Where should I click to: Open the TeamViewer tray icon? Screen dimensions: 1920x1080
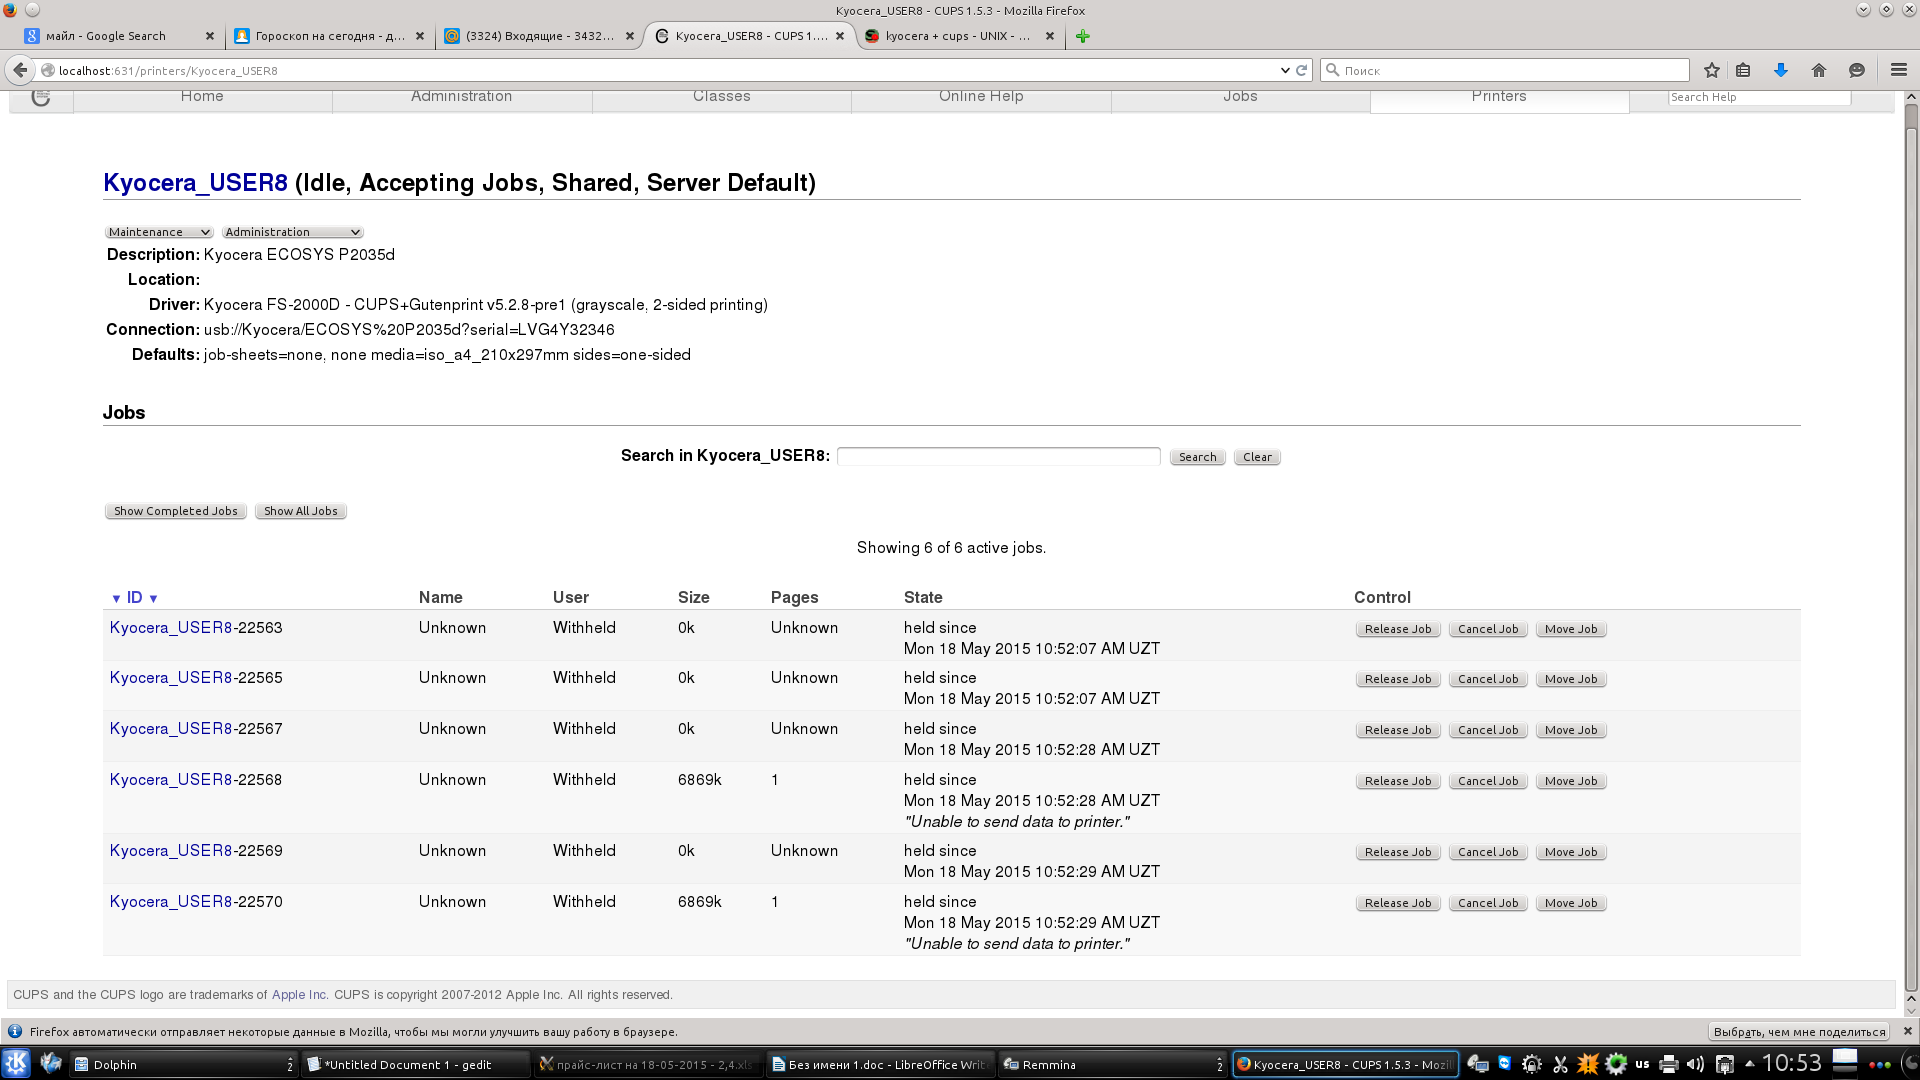(1505, 1064)
